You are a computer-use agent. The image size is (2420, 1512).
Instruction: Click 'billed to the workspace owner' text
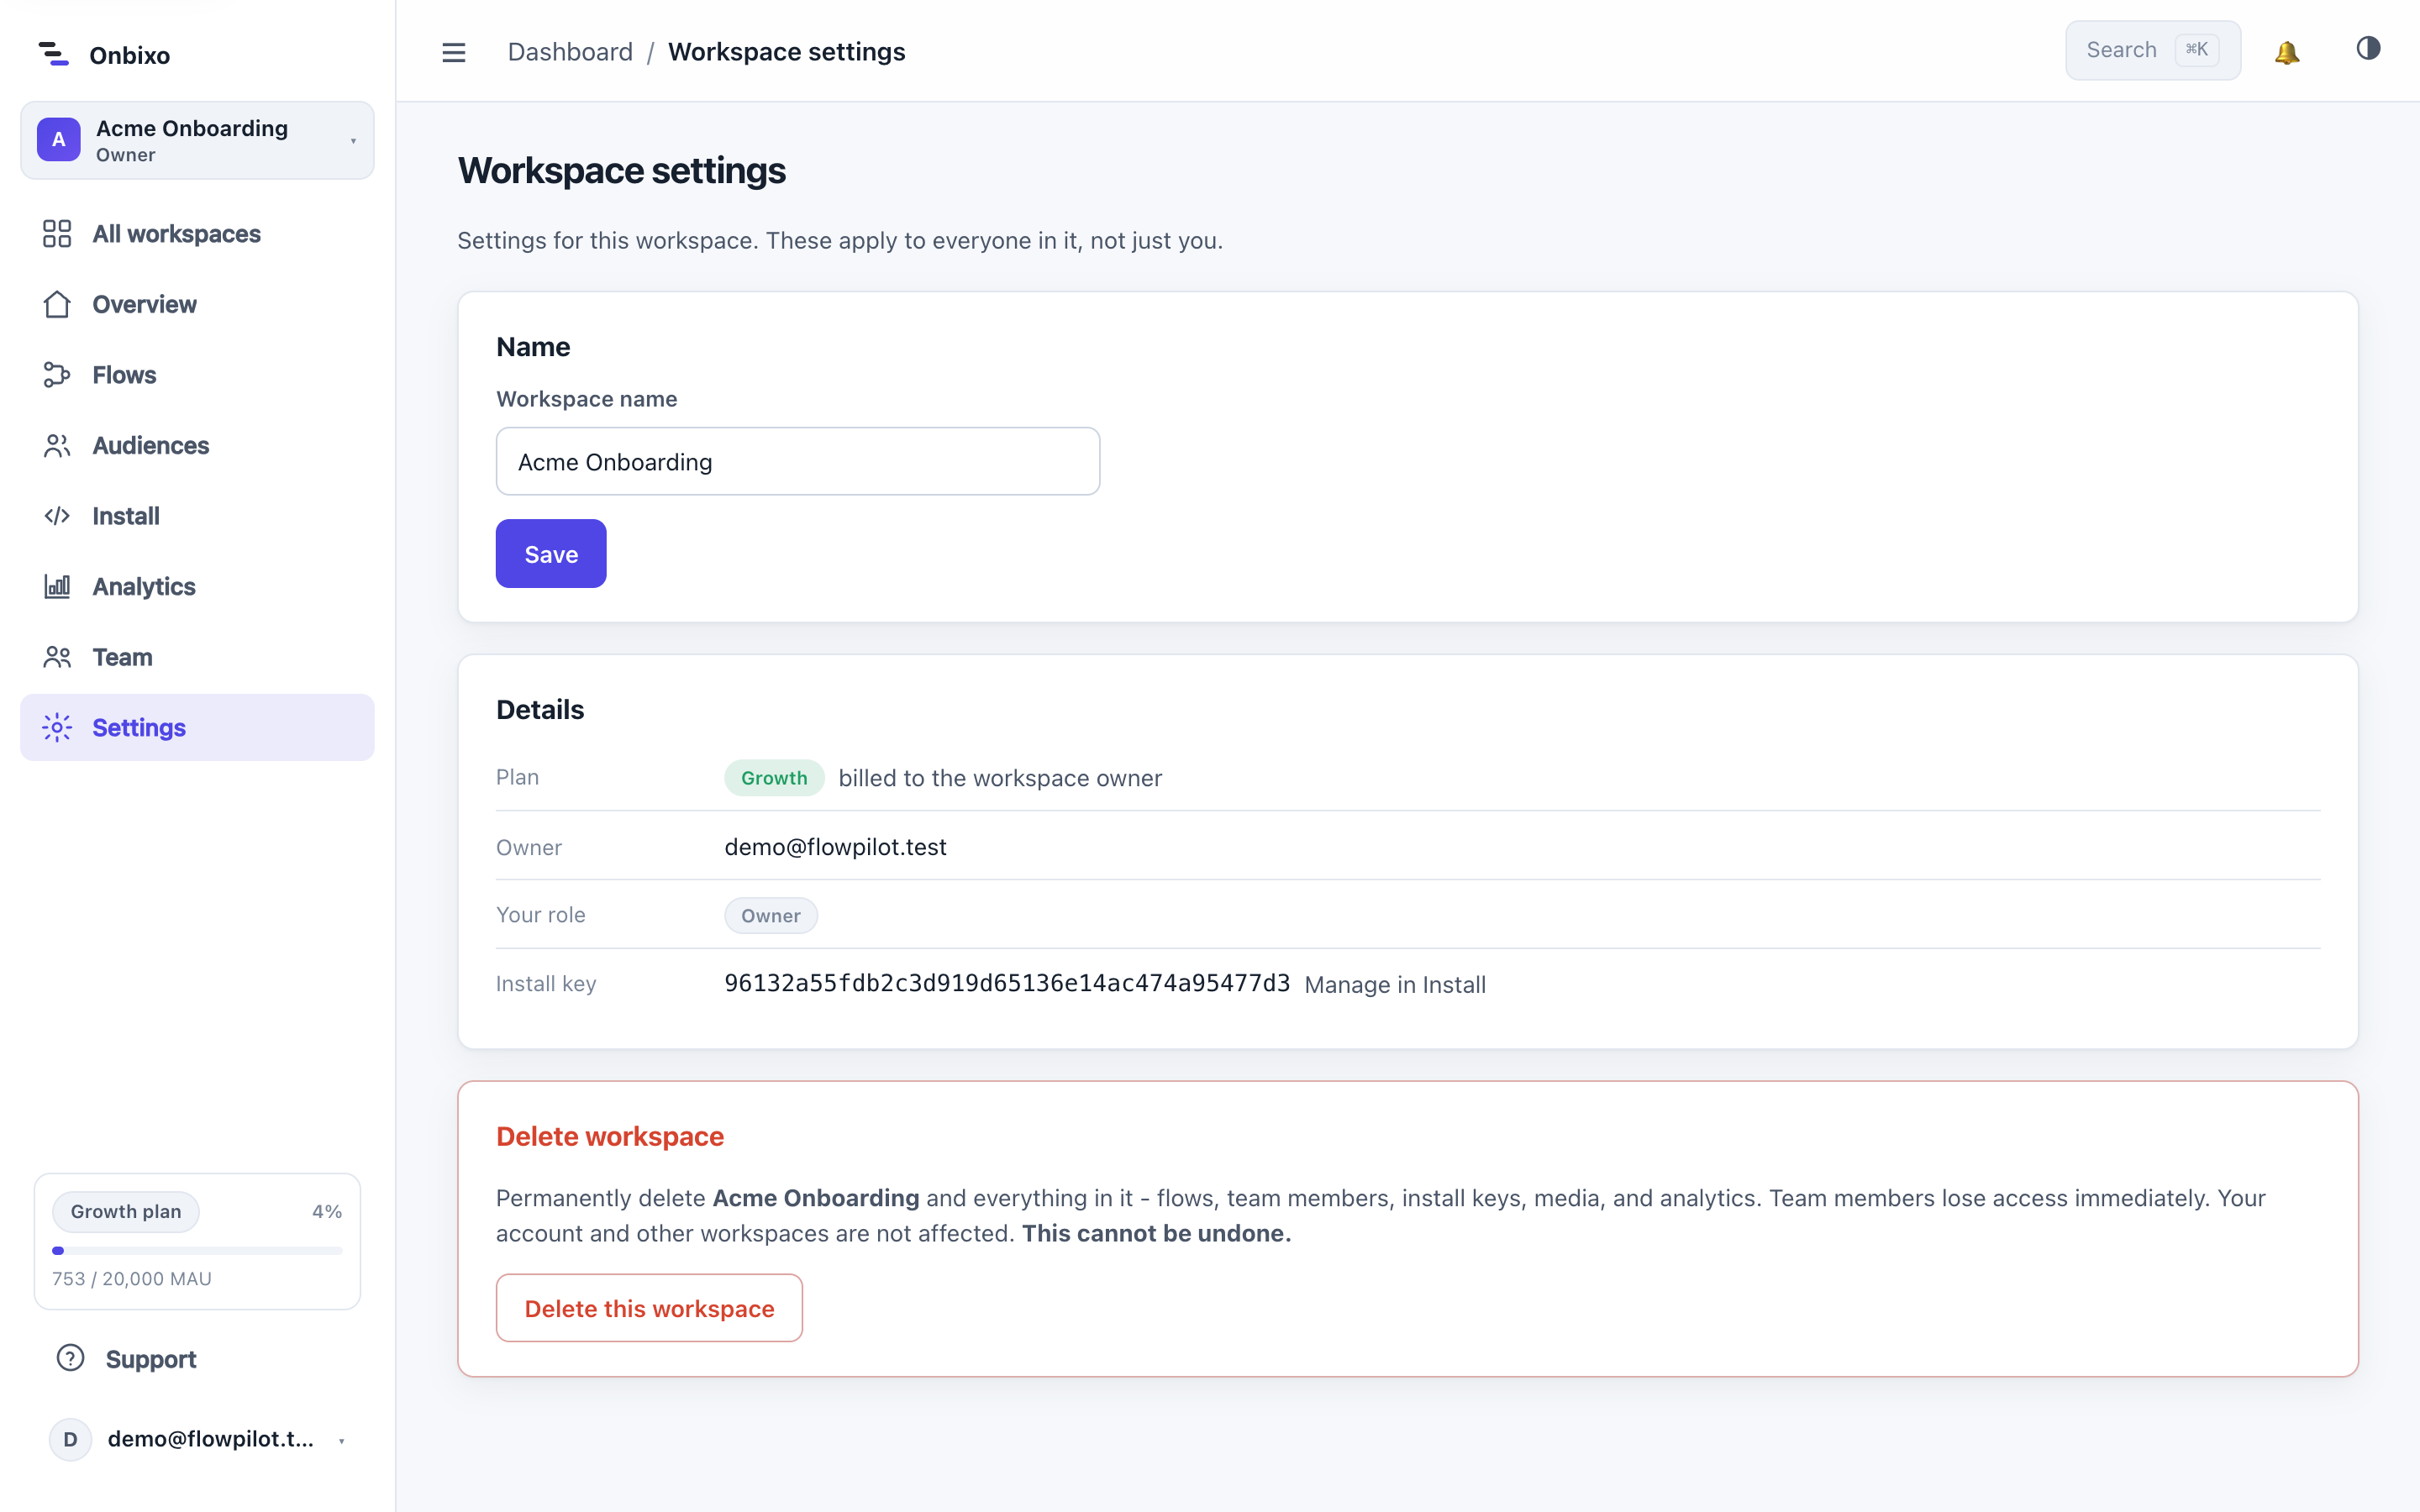pos(1000,778)
